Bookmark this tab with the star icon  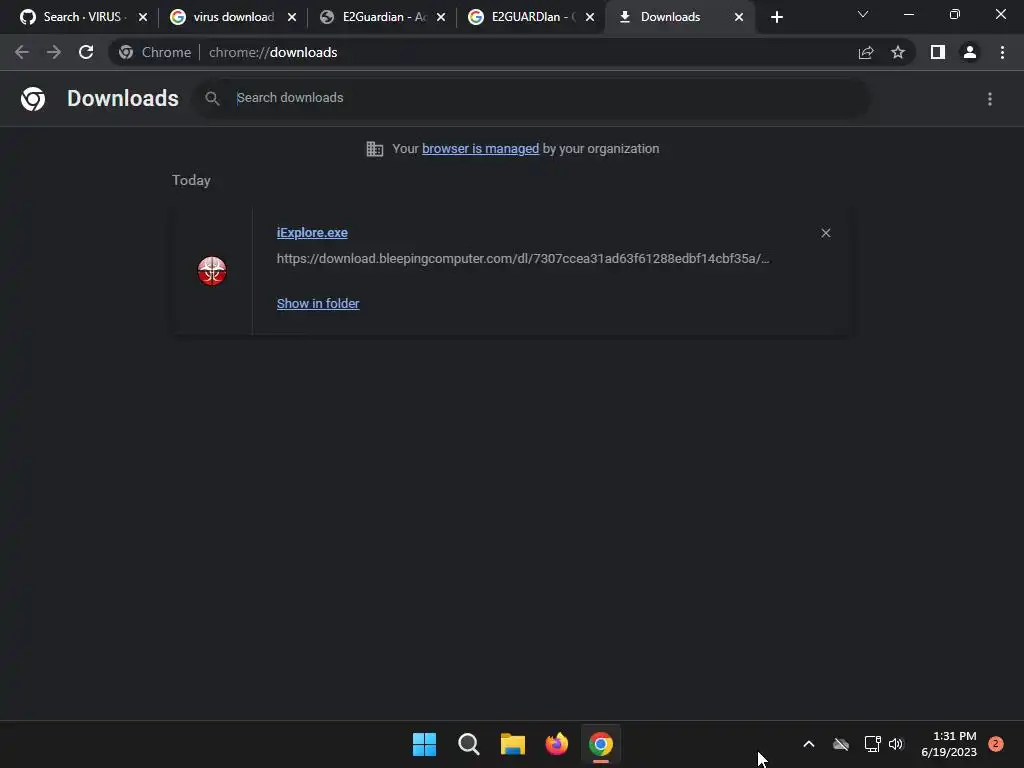(898, 52)
